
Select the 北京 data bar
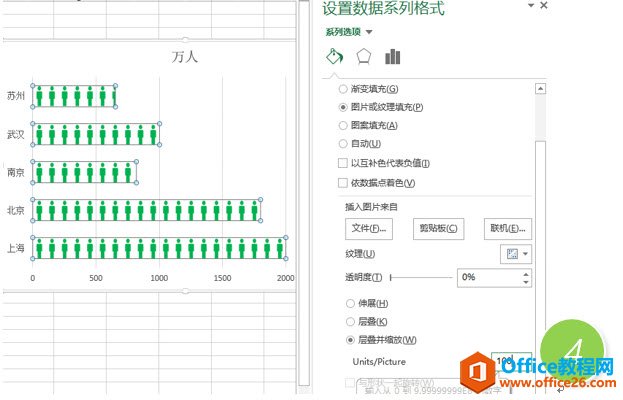[x=146, y=210]
